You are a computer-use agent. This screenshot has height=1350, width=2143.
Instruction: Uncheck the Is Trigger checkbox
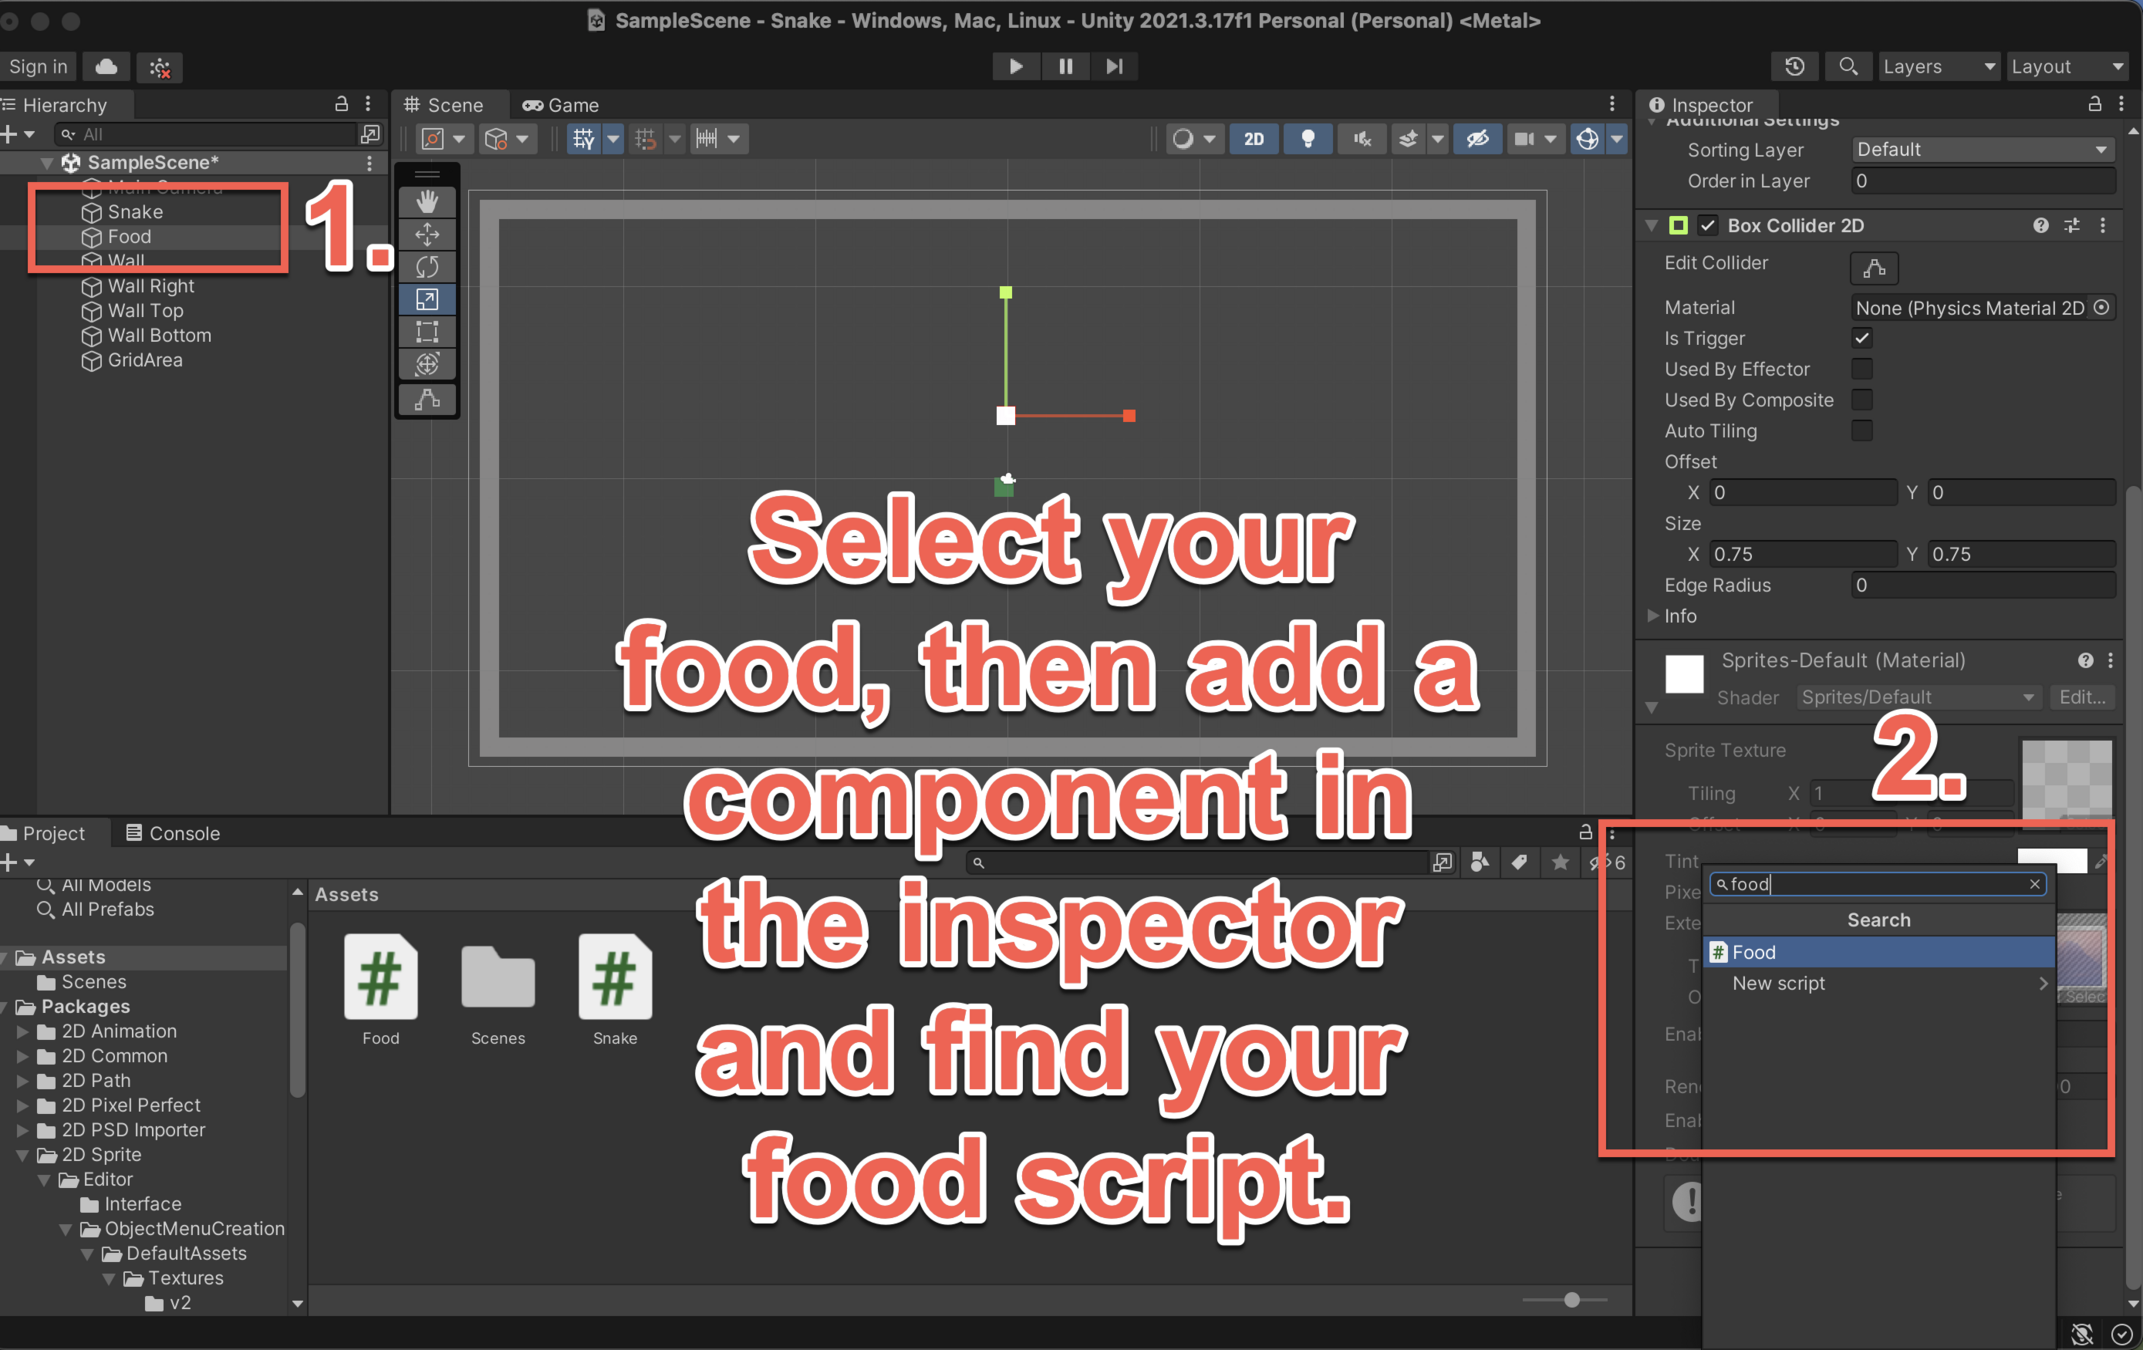pyautogui.click(x=1861, y=338)
